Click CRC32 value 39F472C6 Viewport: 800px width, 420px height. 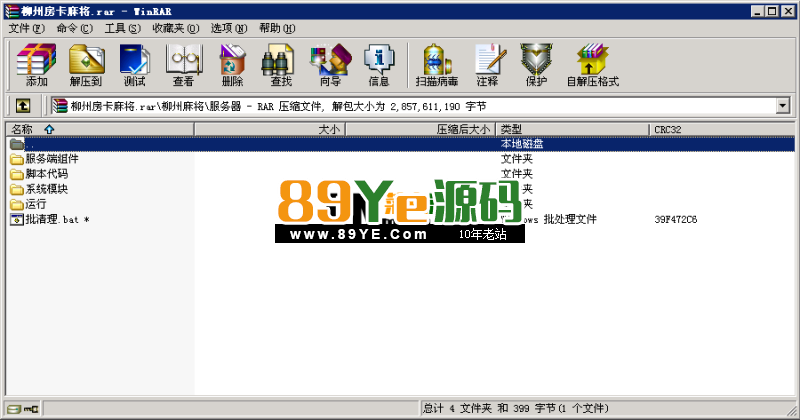(676, 219)
